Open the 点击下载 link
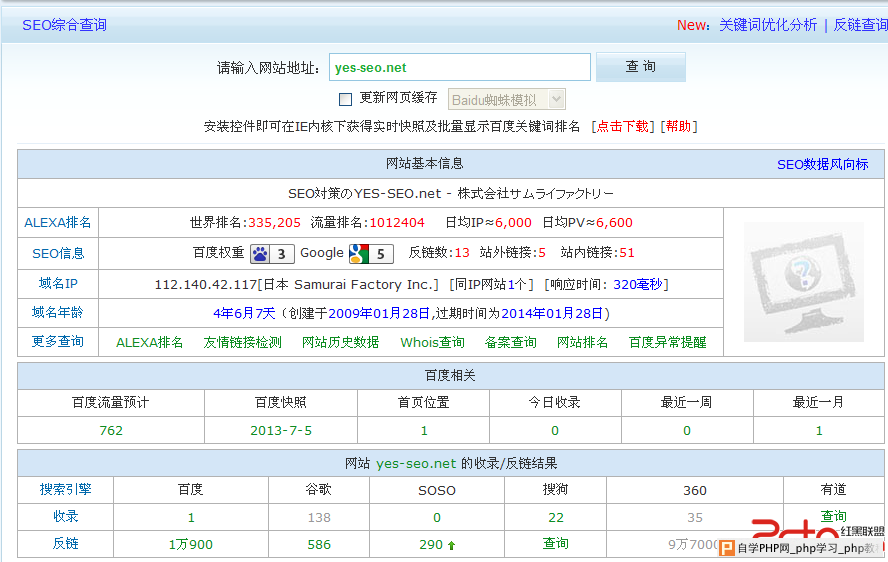The height and width of the screenshot is (562, 888). pos(622,126)
